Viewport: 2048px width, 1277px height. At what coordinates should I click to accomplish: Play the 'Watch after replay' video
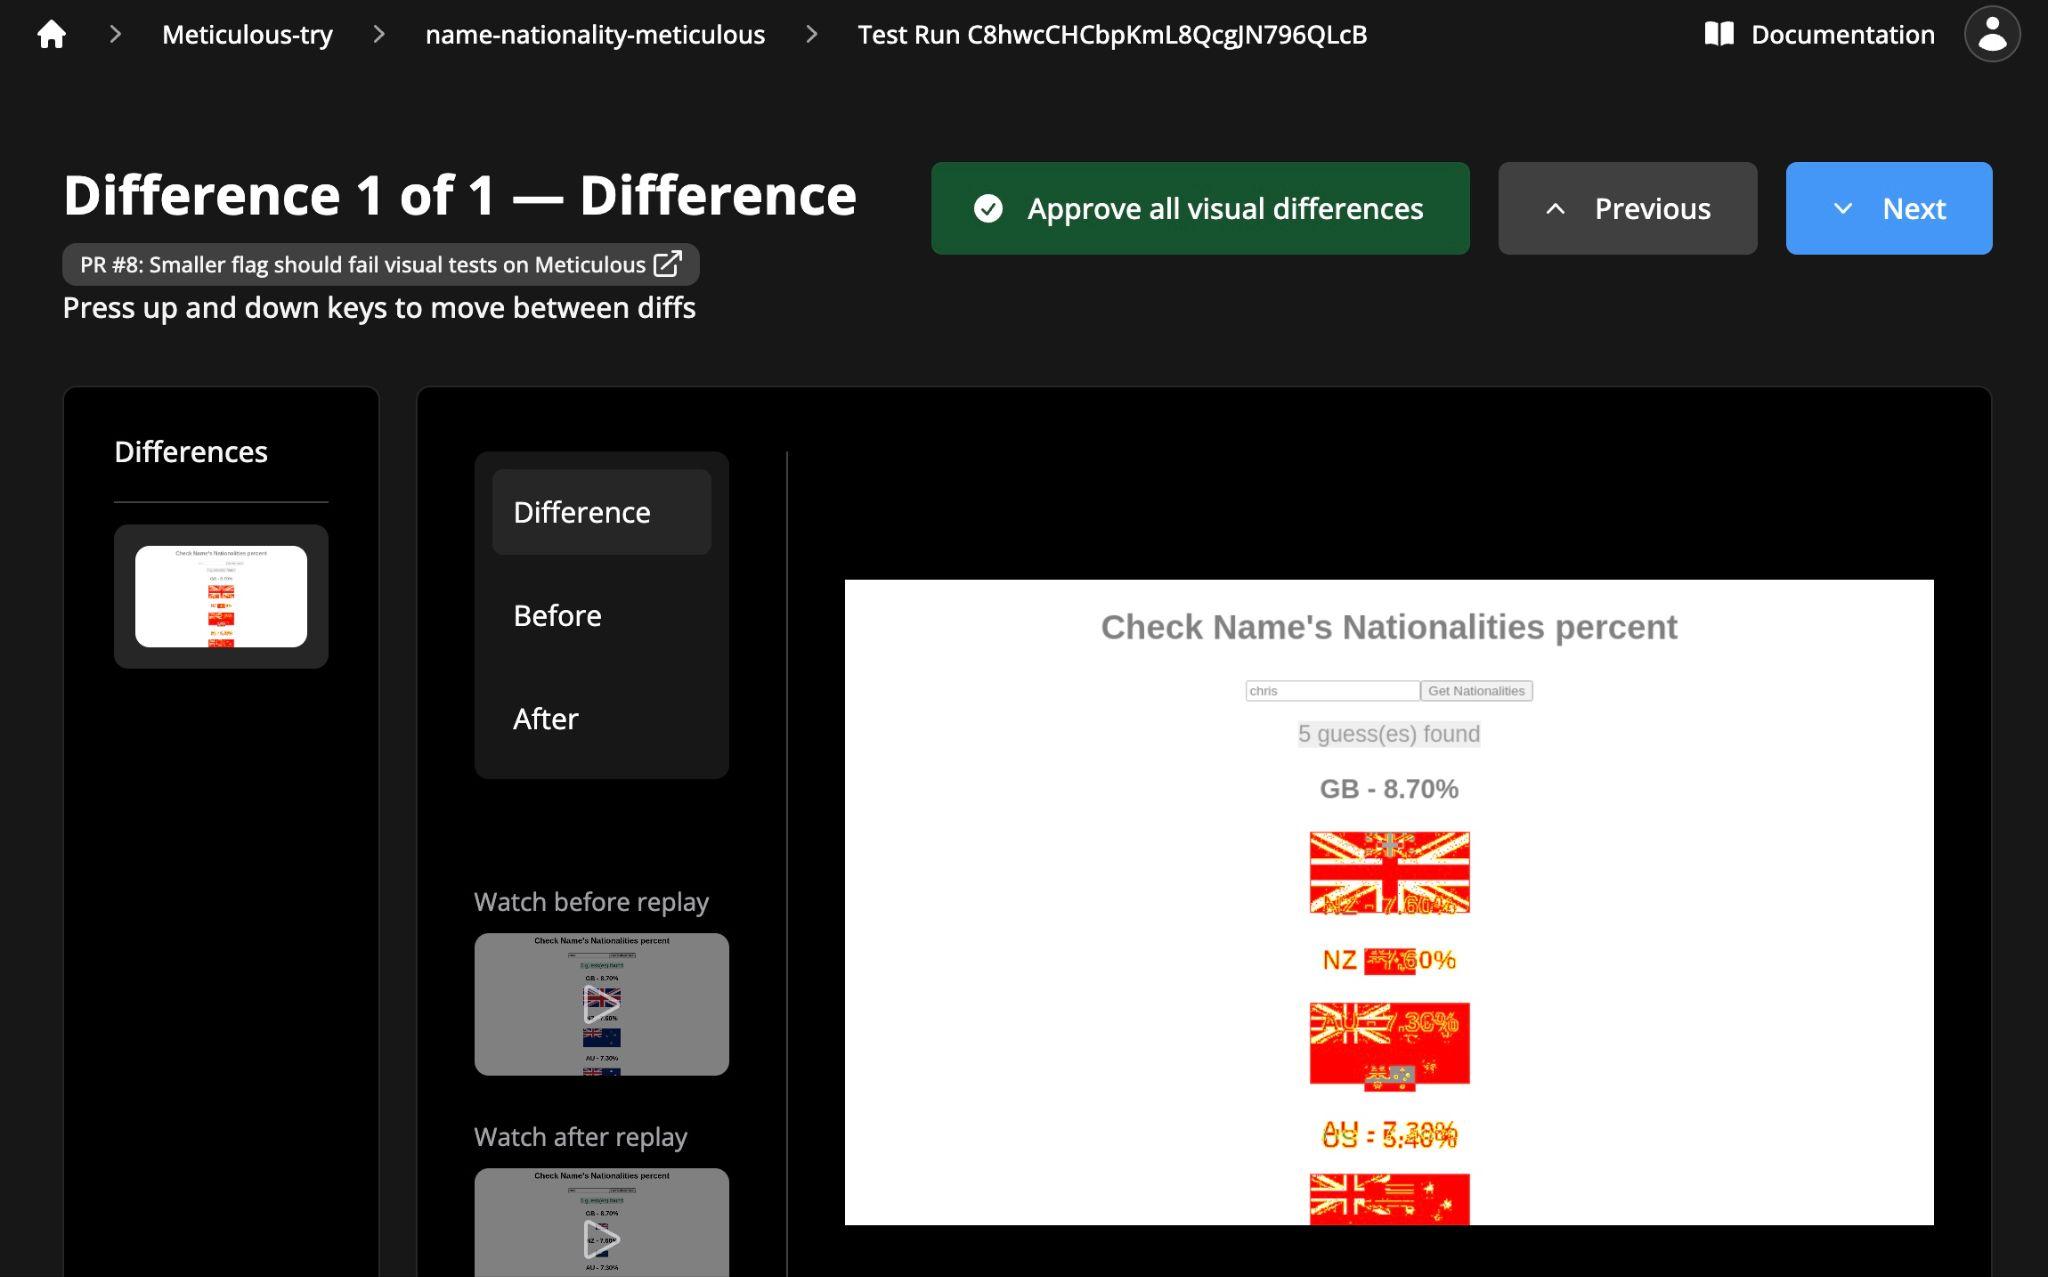[x=601, y=1238]
